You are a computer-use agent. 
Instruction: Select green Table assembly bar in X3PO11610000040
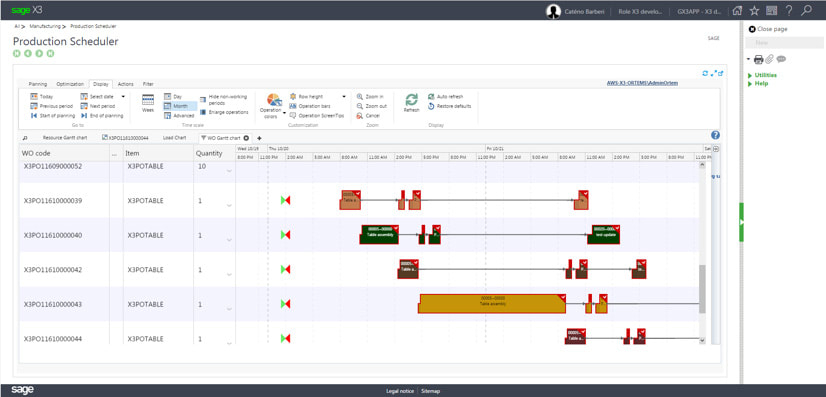click(x=379, y=234)
